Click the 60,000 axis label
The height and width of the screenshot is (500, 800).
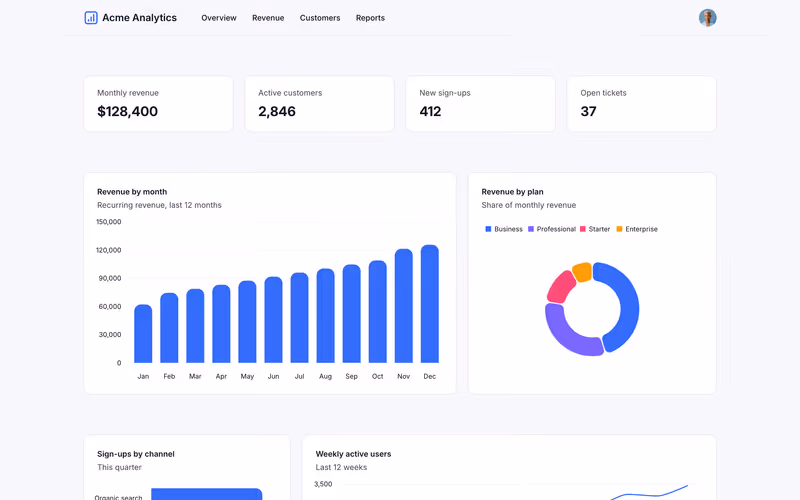click(x=110, y=307)
